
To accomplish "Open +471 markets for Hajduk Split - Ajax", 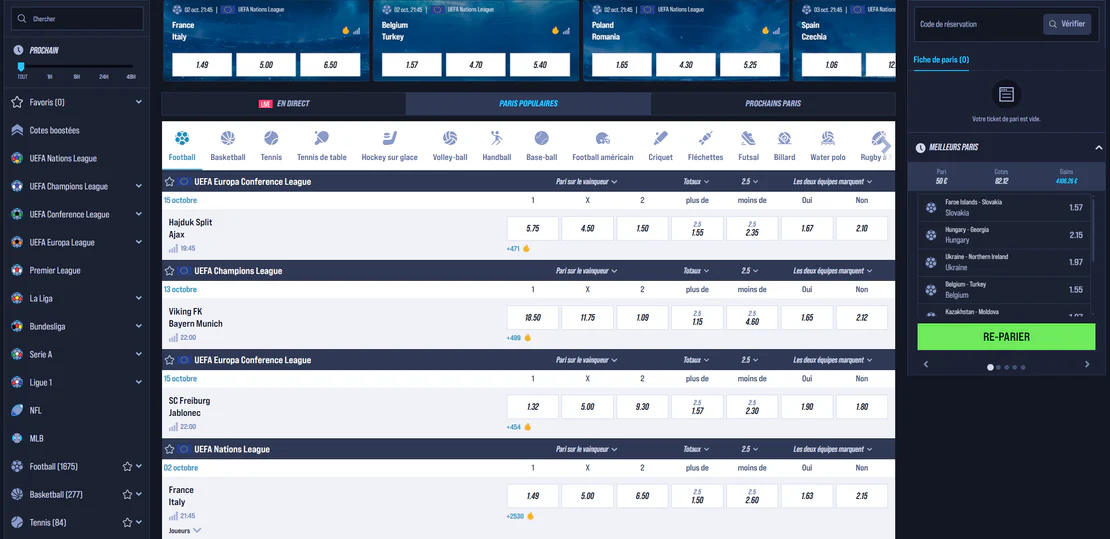I will [513, 249].
